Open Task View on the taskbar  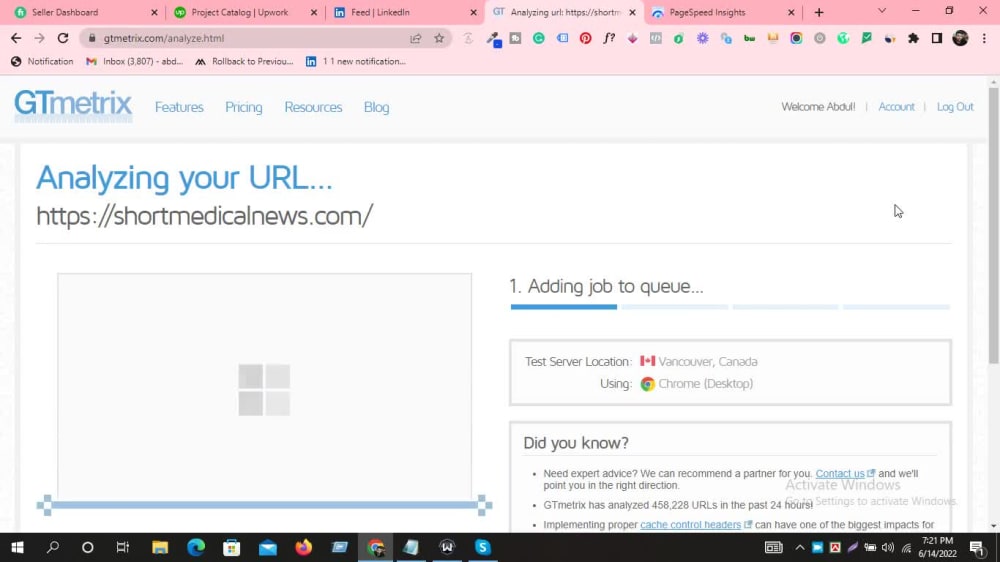tap(122, 547)
